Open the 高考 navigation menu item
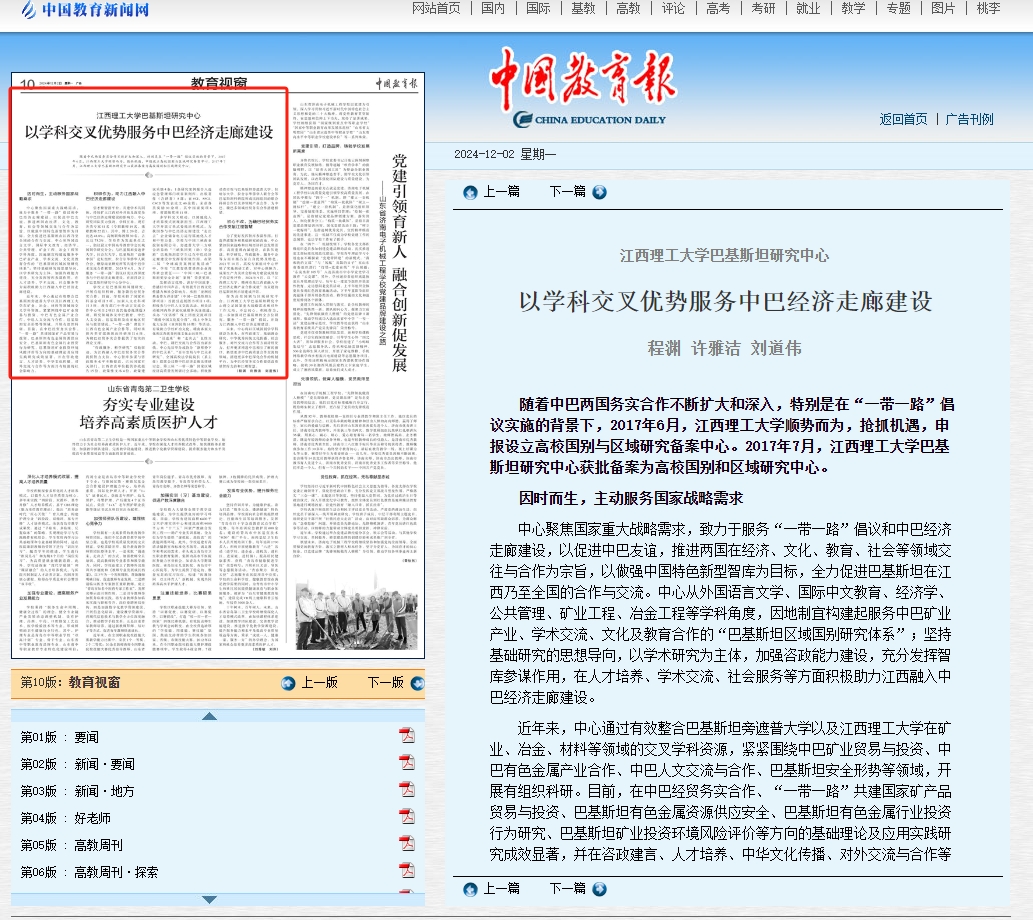The height and width of the screenshot is (920, 1033). (x=718, y=9)
